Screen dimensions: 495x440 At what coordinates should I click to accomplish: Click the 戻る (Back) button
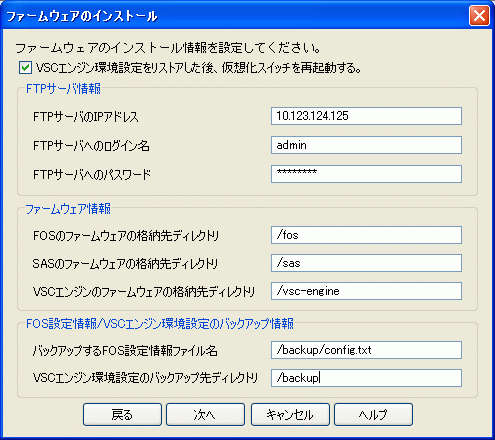[x=122, y=415]
